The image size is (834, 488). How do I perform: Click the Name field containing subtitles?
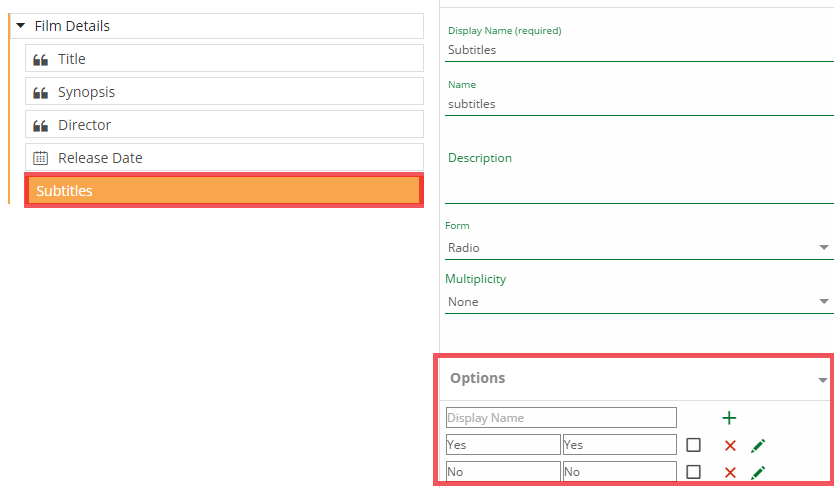(x=639, y=103)
